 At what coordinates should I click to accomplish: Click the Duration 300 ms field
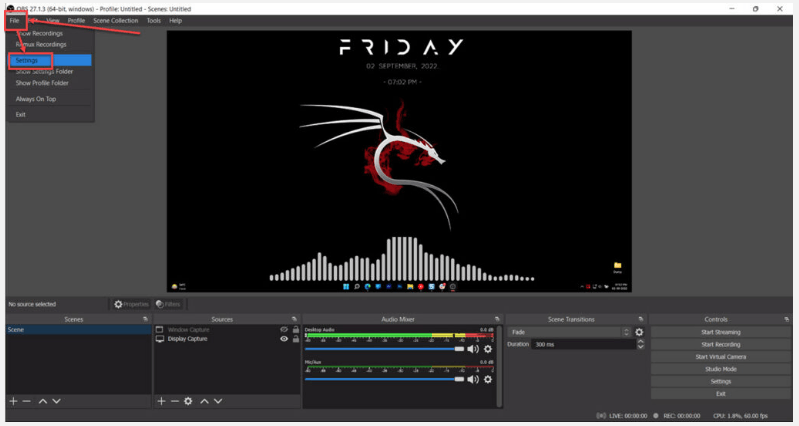point(583,344)
